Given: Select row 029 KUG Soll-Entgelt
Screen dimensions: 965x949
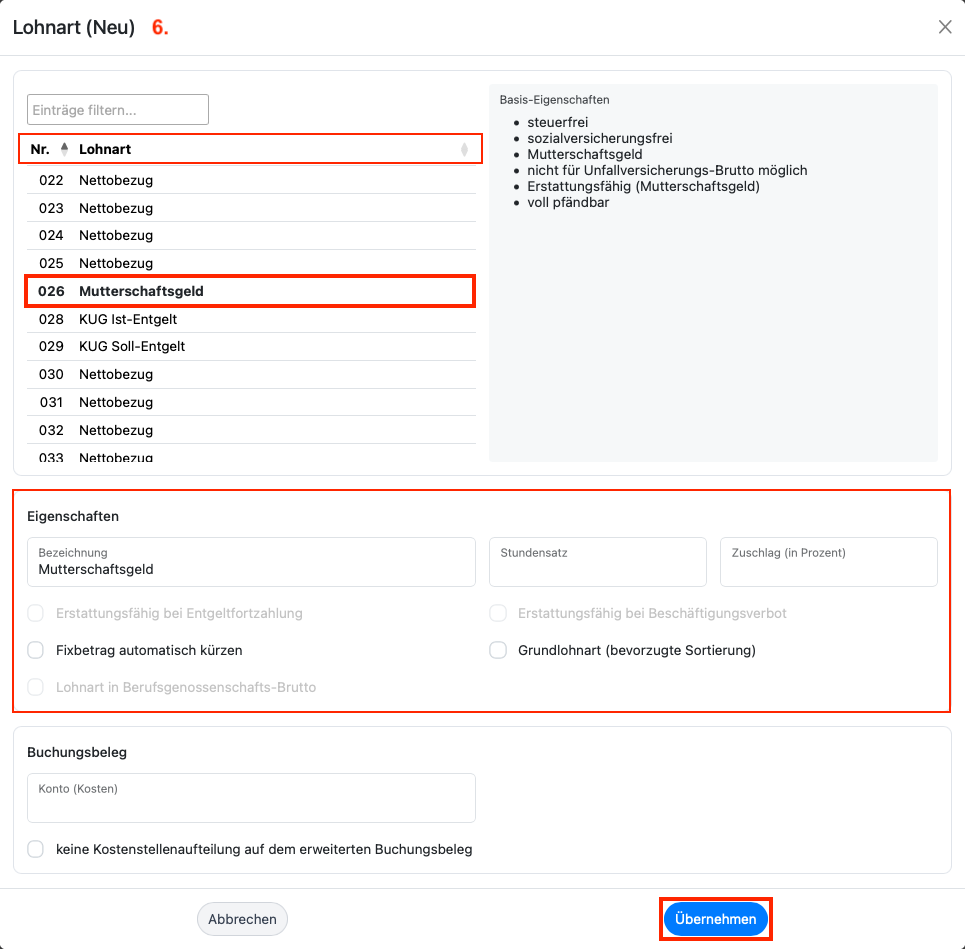Looking at the screenshot, I should pos(251,346).
